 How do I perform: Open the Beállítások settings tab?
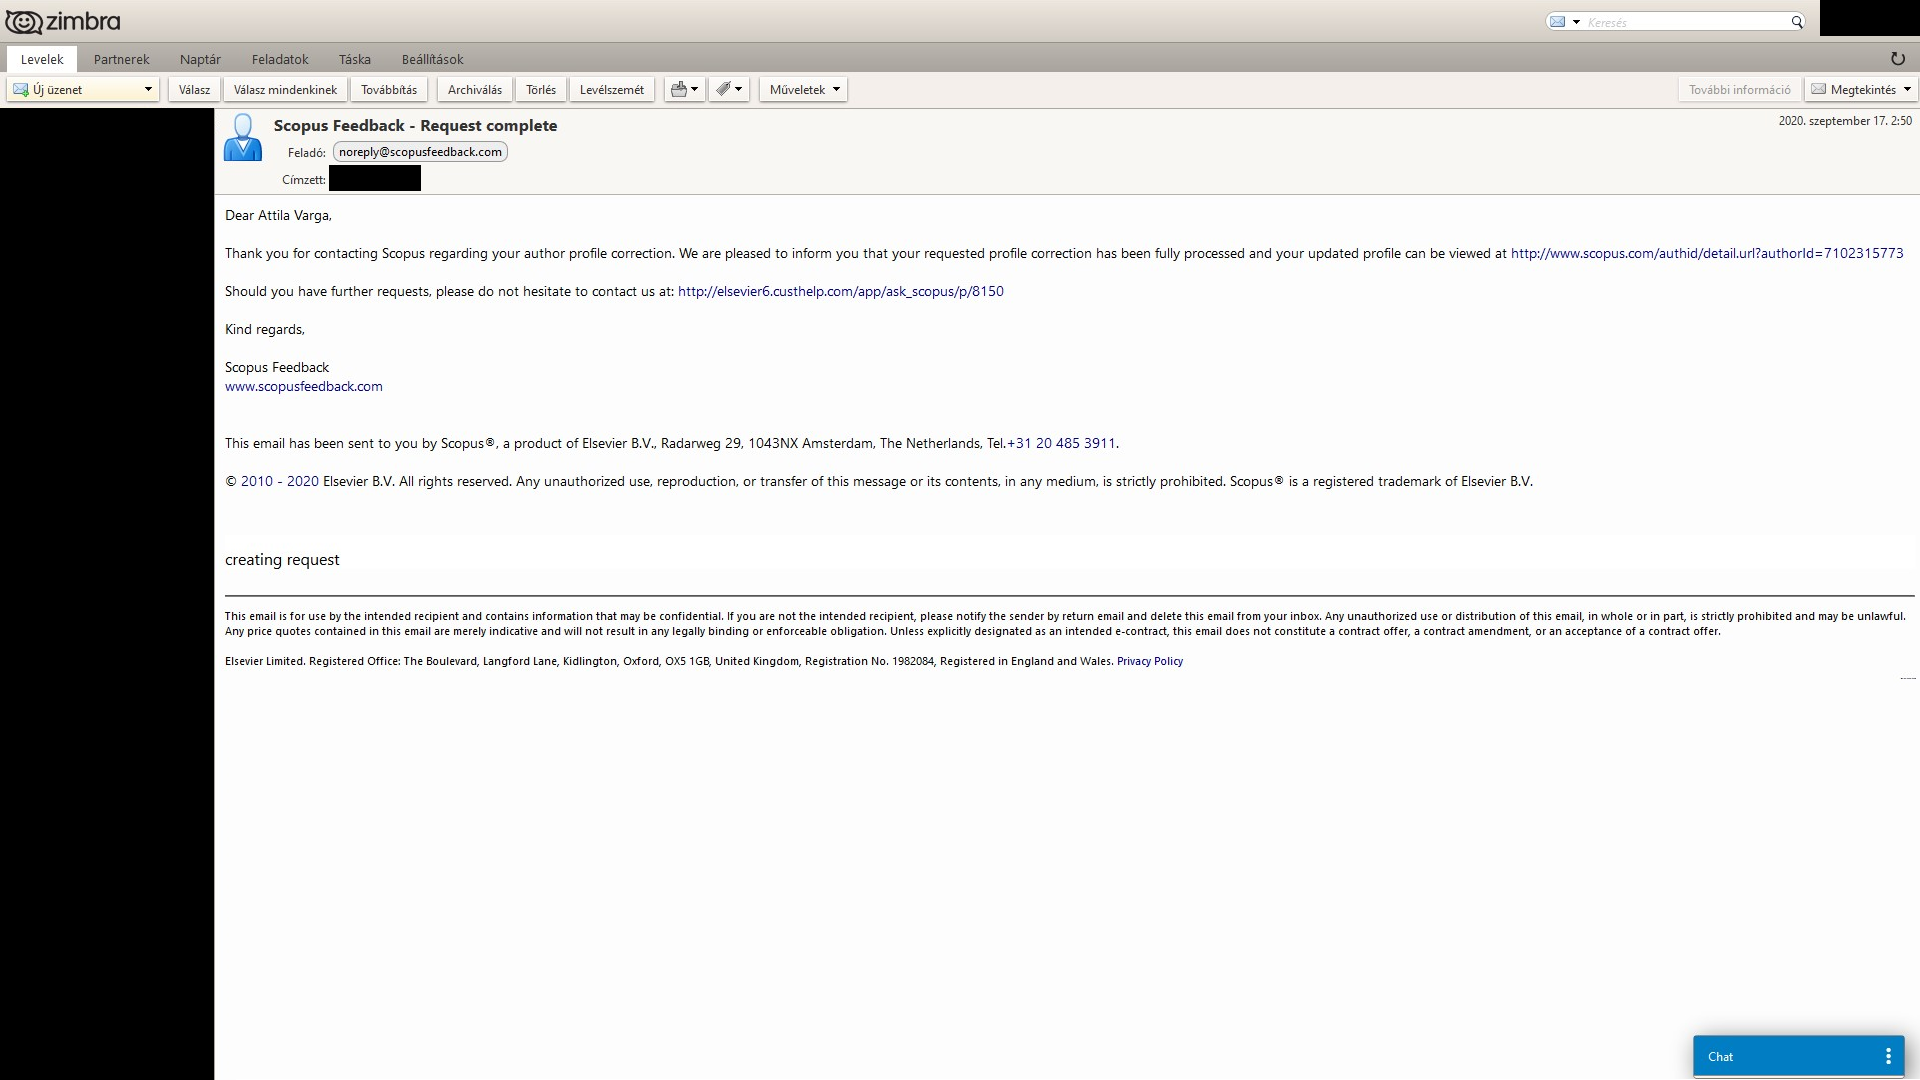point(432,59)
